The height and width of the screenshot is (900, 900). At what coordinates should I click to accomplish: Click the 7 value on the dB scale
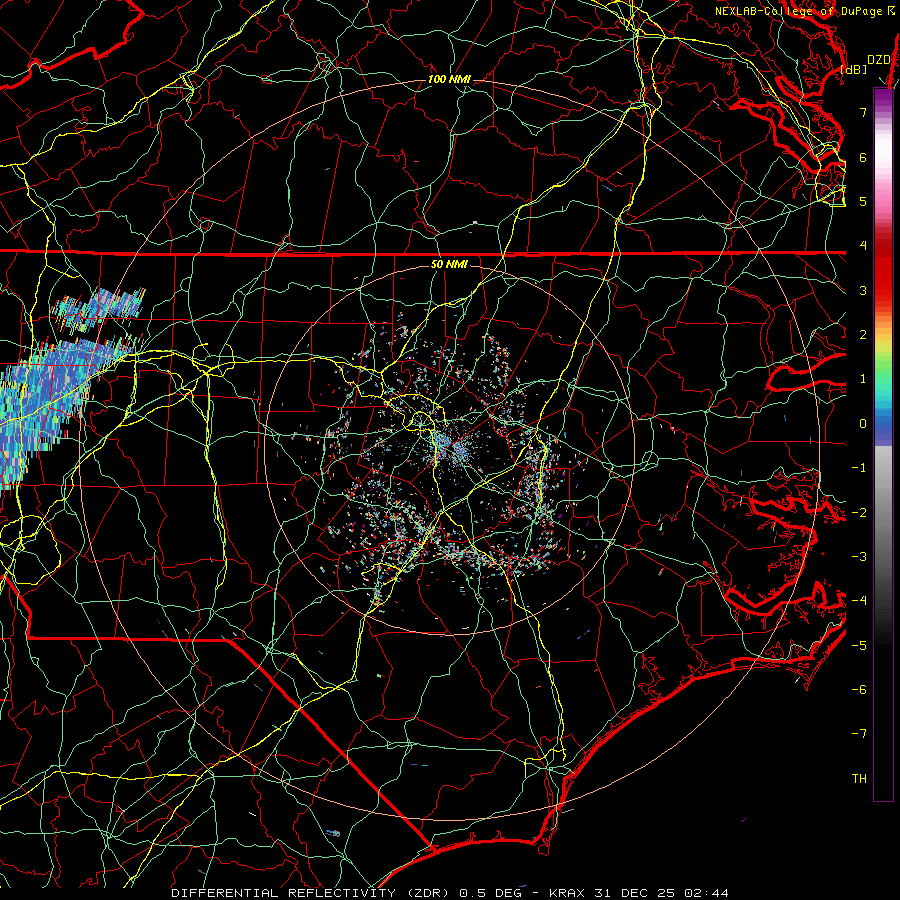(863, 112)
